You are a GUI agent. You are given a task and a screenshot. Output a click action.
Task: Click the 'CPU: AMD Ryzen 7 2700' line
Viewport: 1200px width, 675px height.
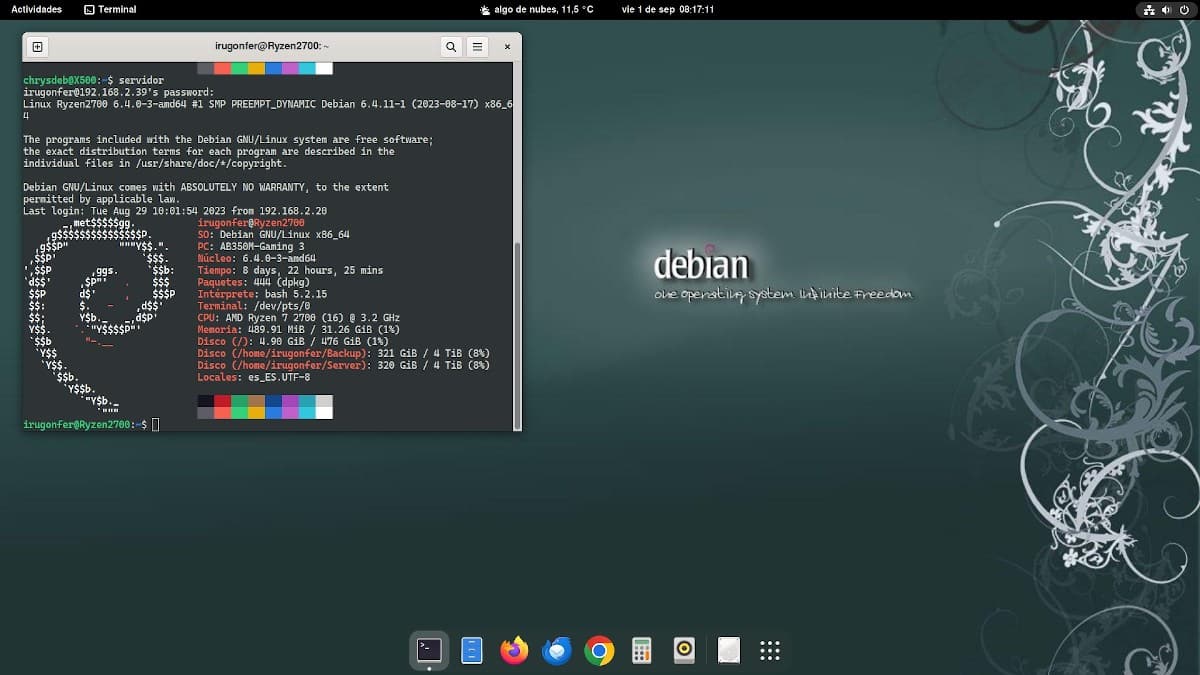[x=299, y=319]
